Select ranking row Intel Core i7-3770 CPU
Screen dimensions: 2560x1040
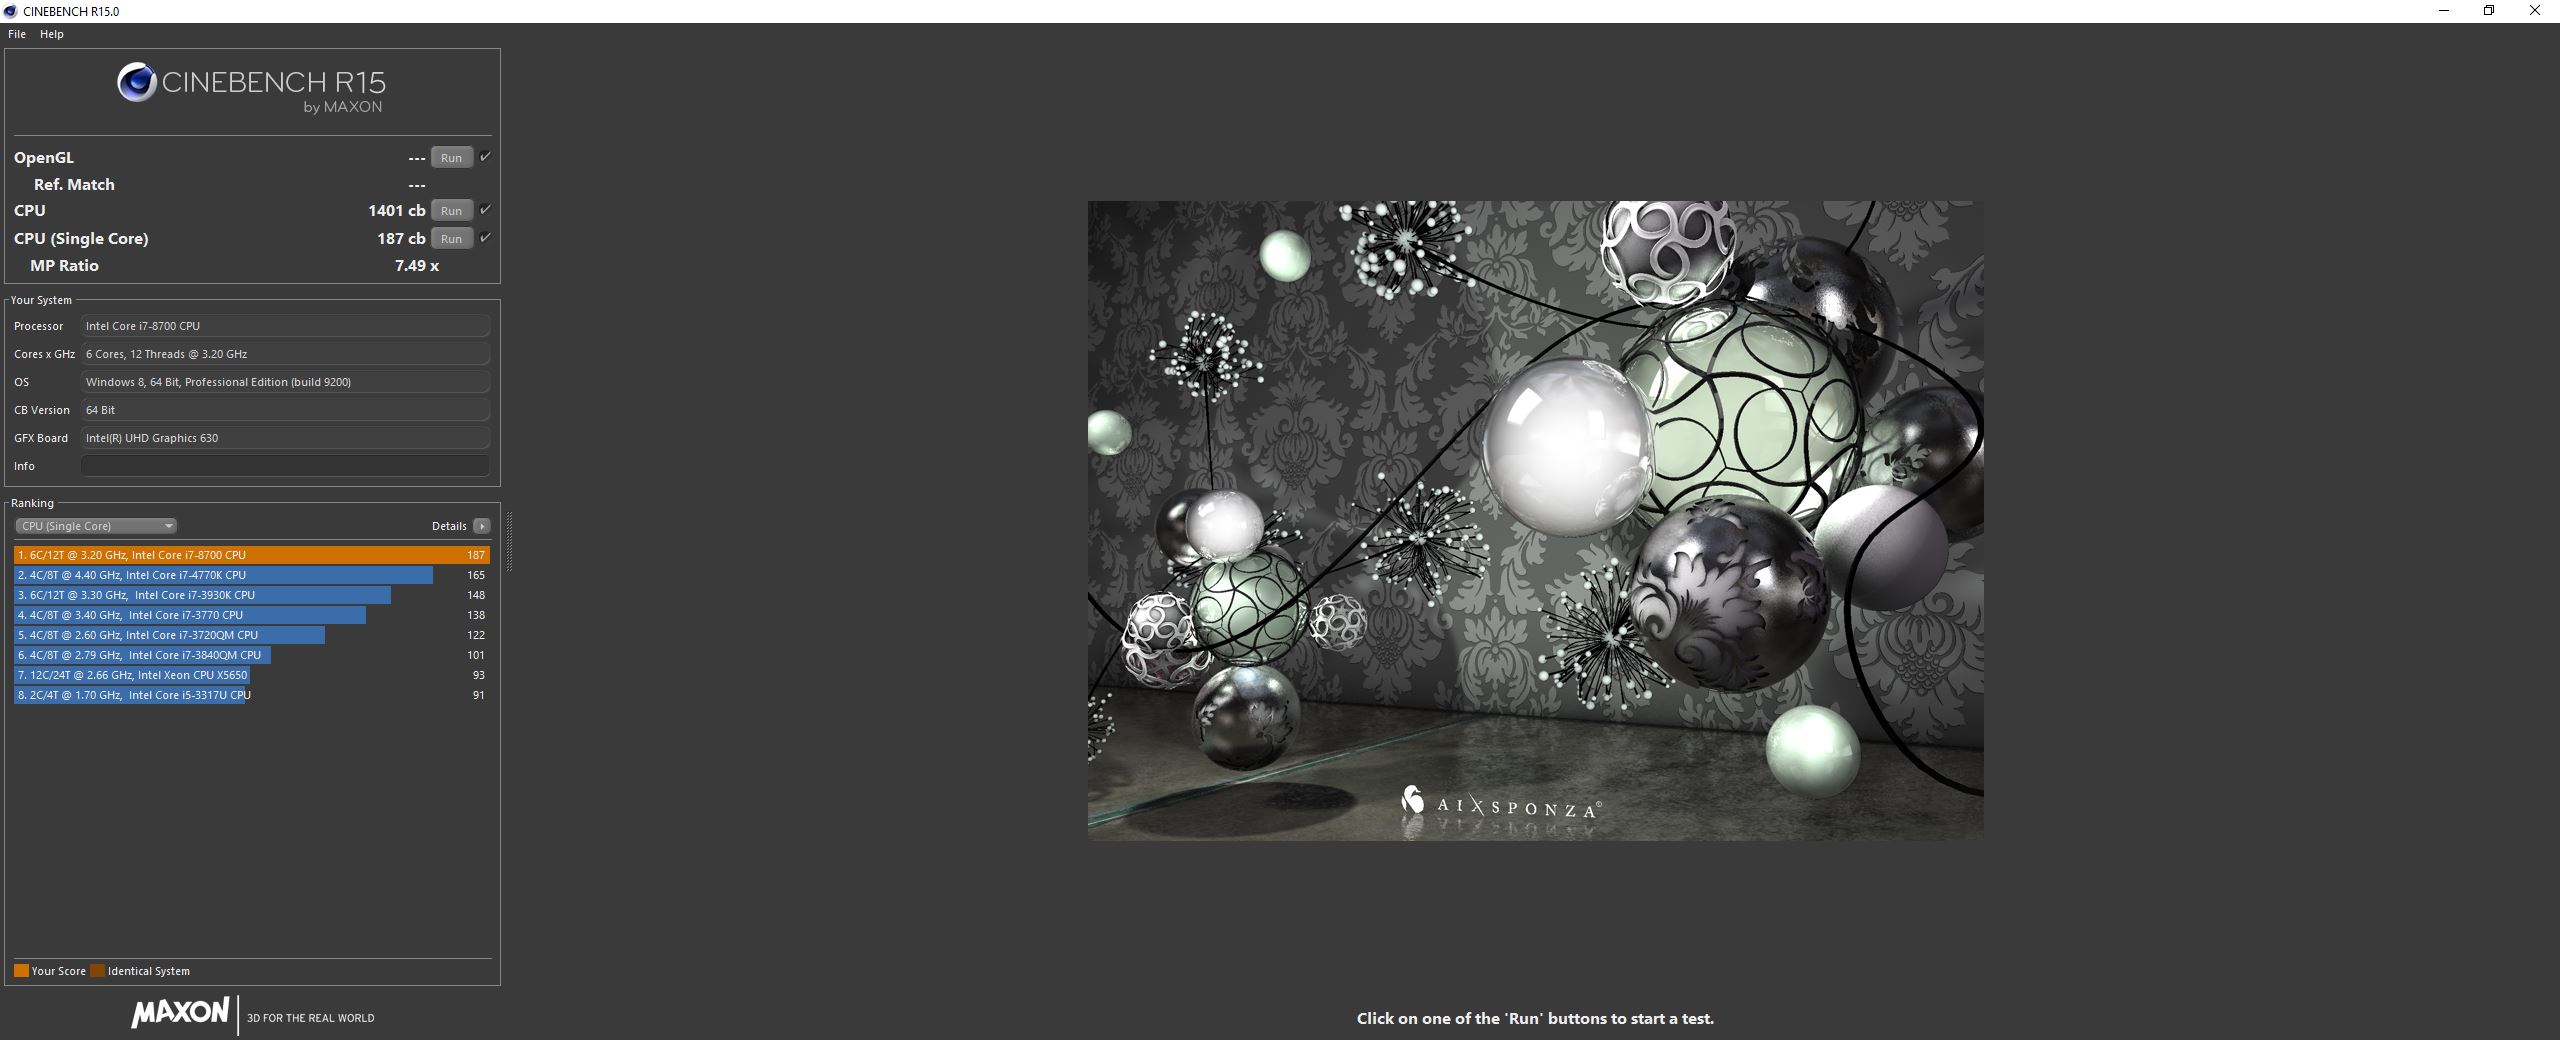[252, 615]
